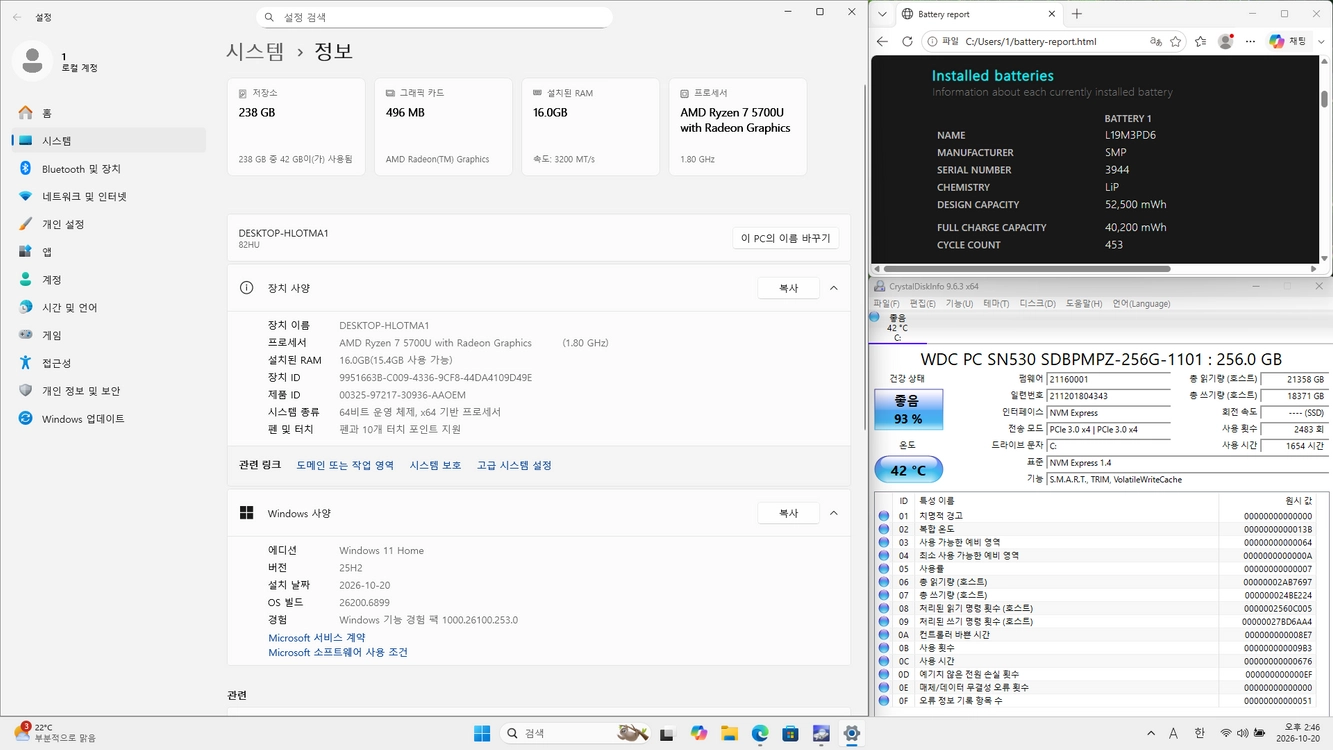The height and width of the screenshot is (750, 1333).
Task: Refresh the Battery report page in Edge
Action: (x=907, y=42)
